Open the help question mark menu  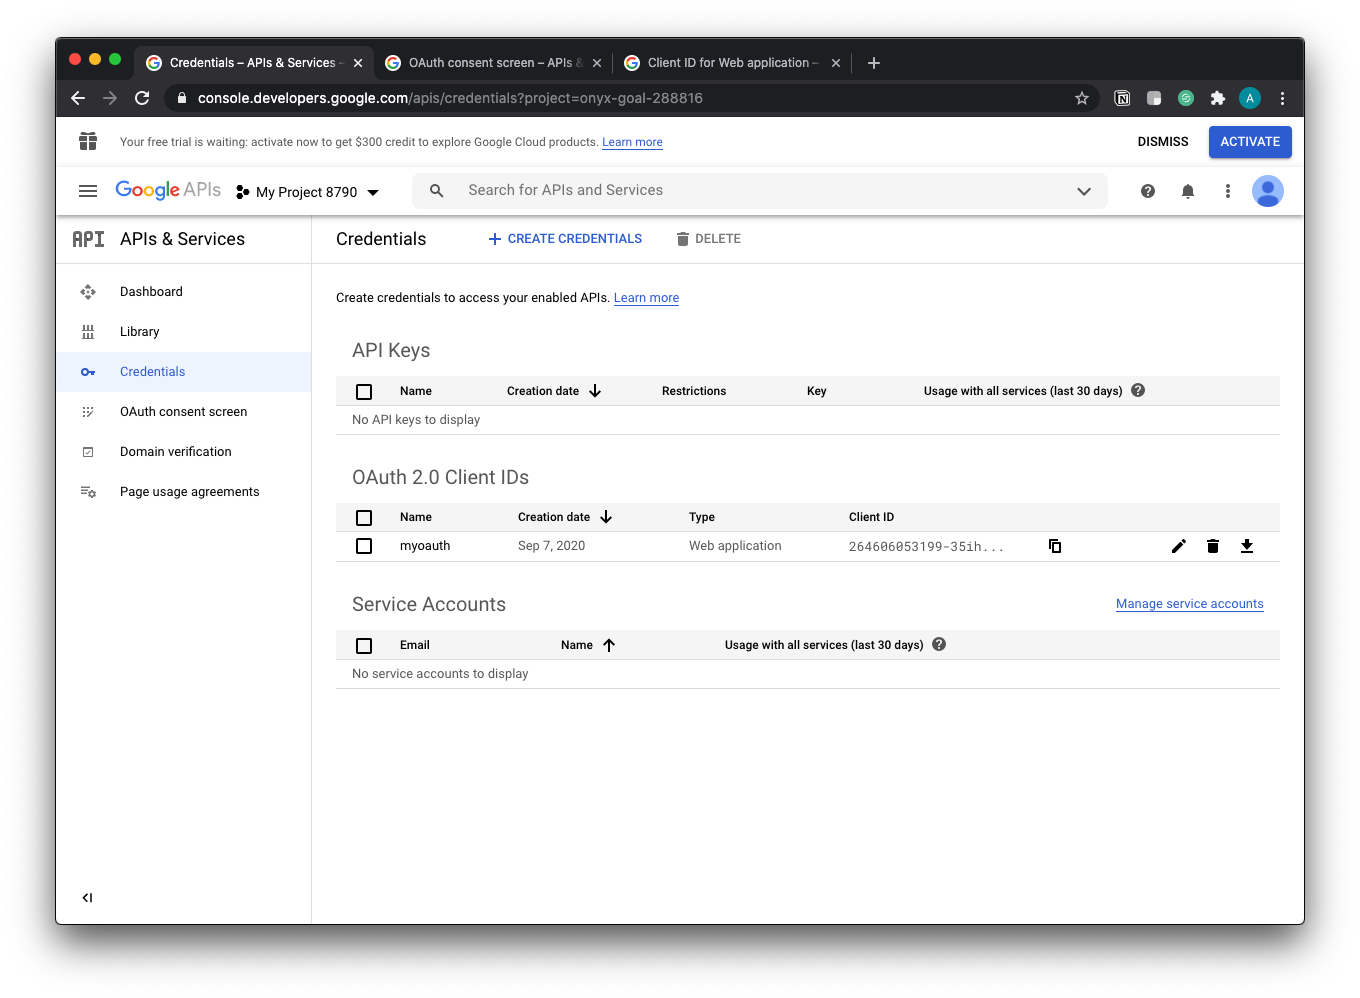click(x=1148, y=191)
